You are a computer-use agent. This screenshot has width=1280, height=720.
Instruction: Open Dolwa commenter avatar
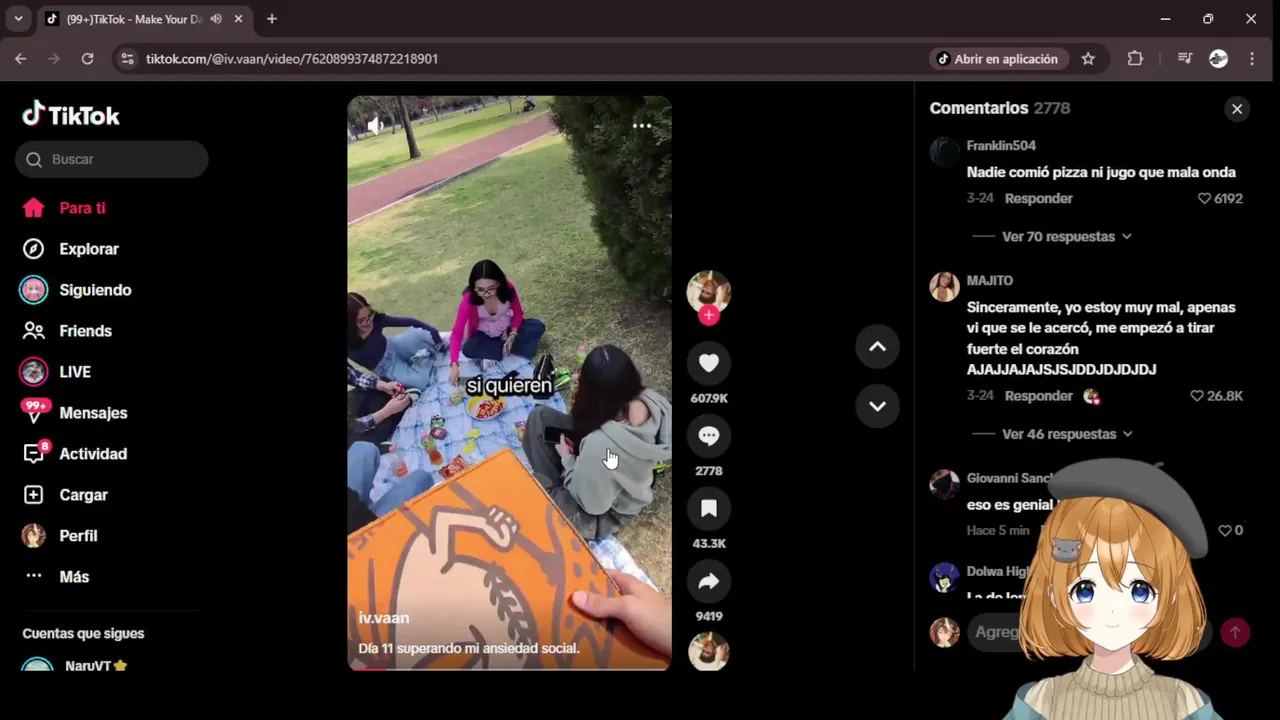coord(944,577)
